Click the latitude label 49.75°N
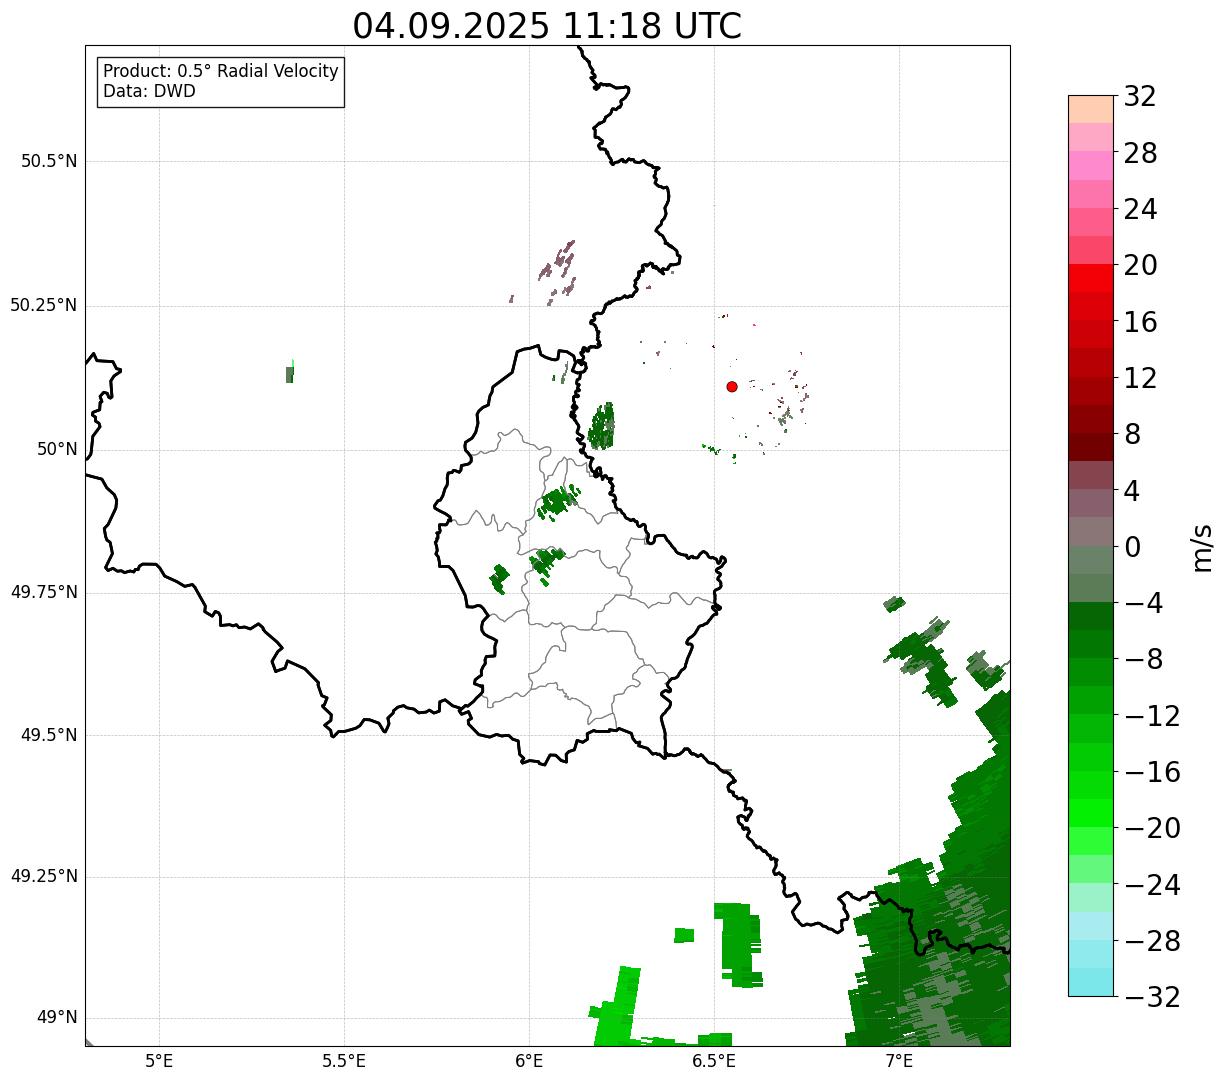Viewport: 1225px width, 1081px height. [x=44, y=592]
